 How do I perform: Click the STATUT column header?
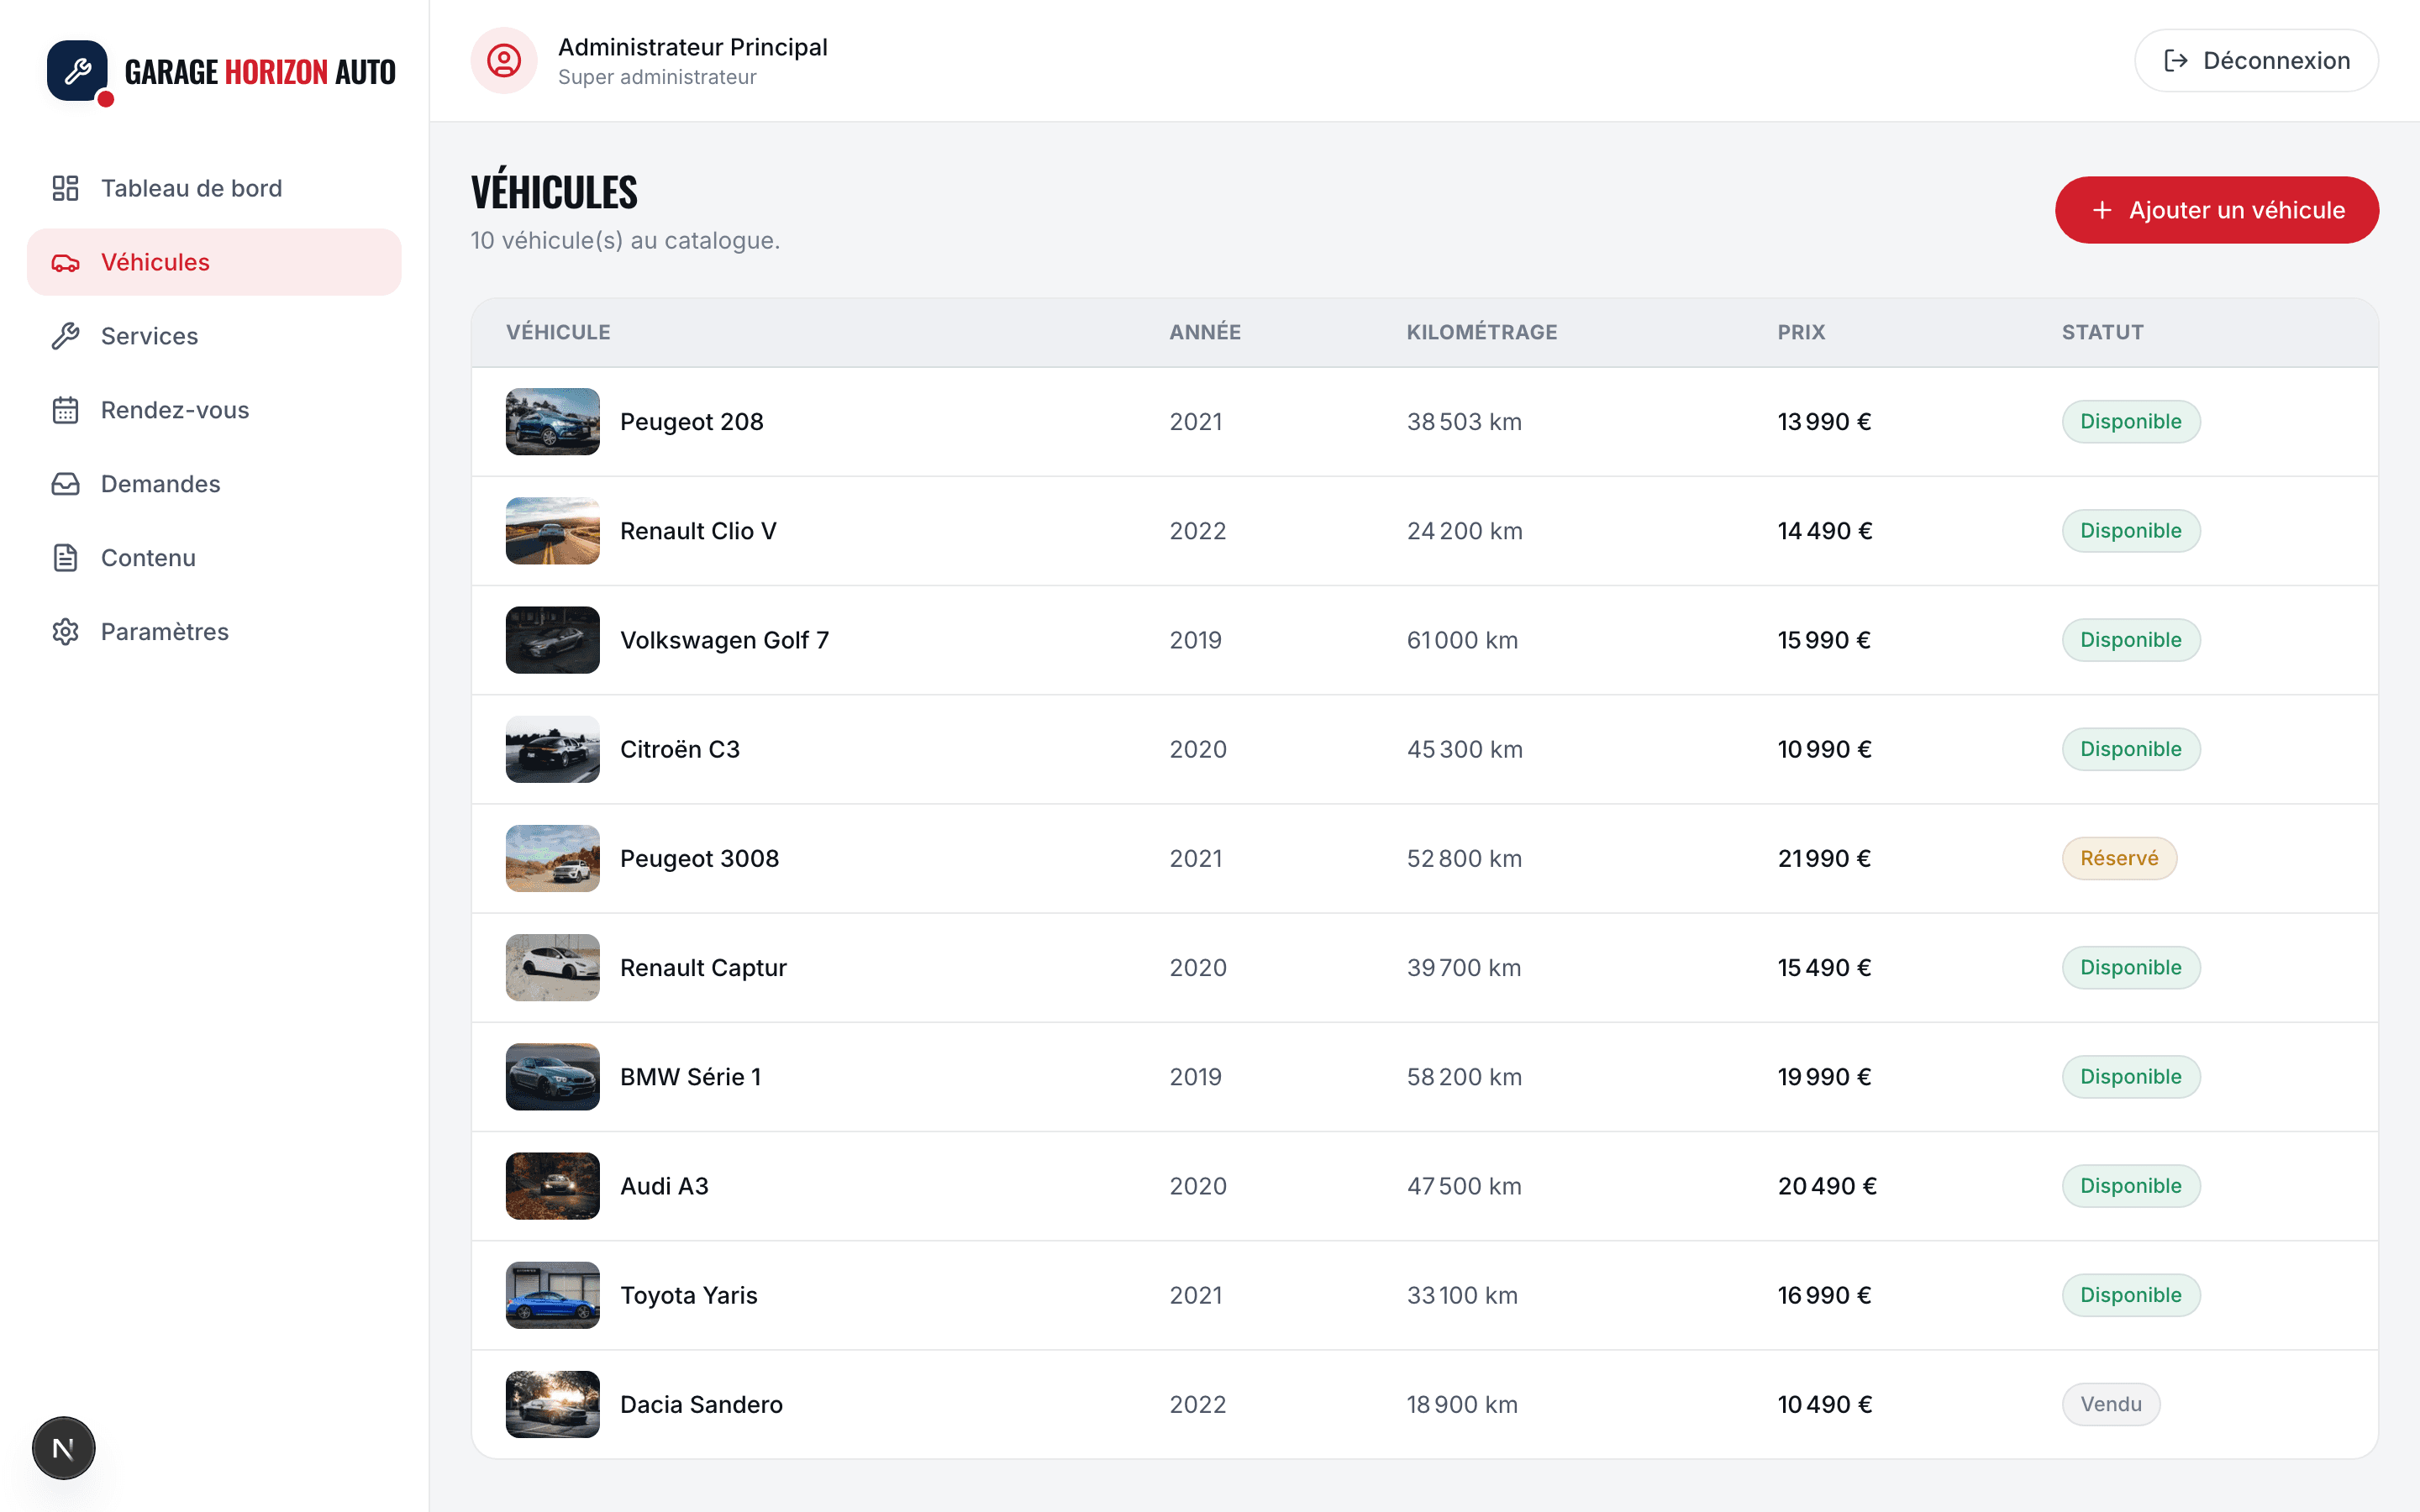tap(2102, 332)
